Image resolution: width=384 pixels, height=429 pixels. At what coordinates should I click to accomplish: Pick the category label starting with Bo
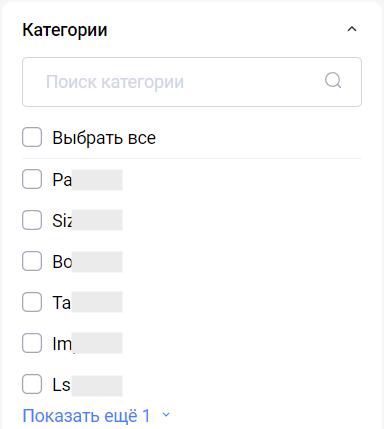click(x=87, y=262)
